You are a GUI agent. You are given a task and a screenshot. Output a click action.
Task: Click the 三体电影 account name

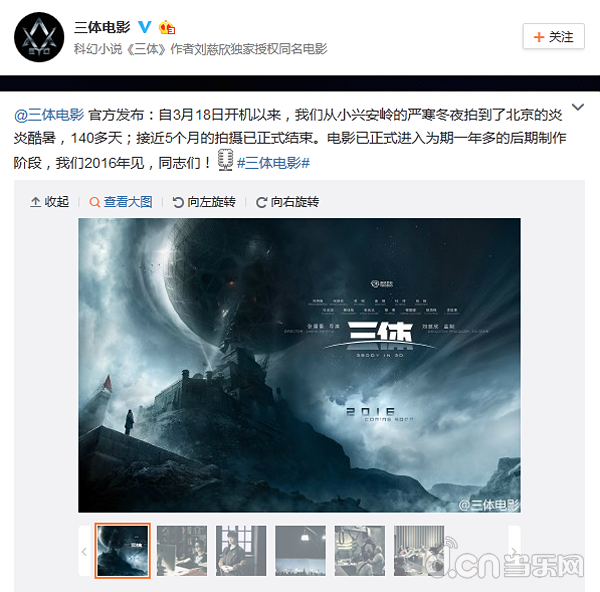pyautogui.click(x=102, y=27)
